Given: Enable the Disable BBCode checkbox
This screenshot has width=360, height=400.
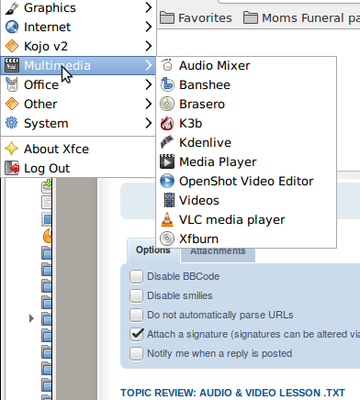Looking at the screenshot, I should click(136, 276).
